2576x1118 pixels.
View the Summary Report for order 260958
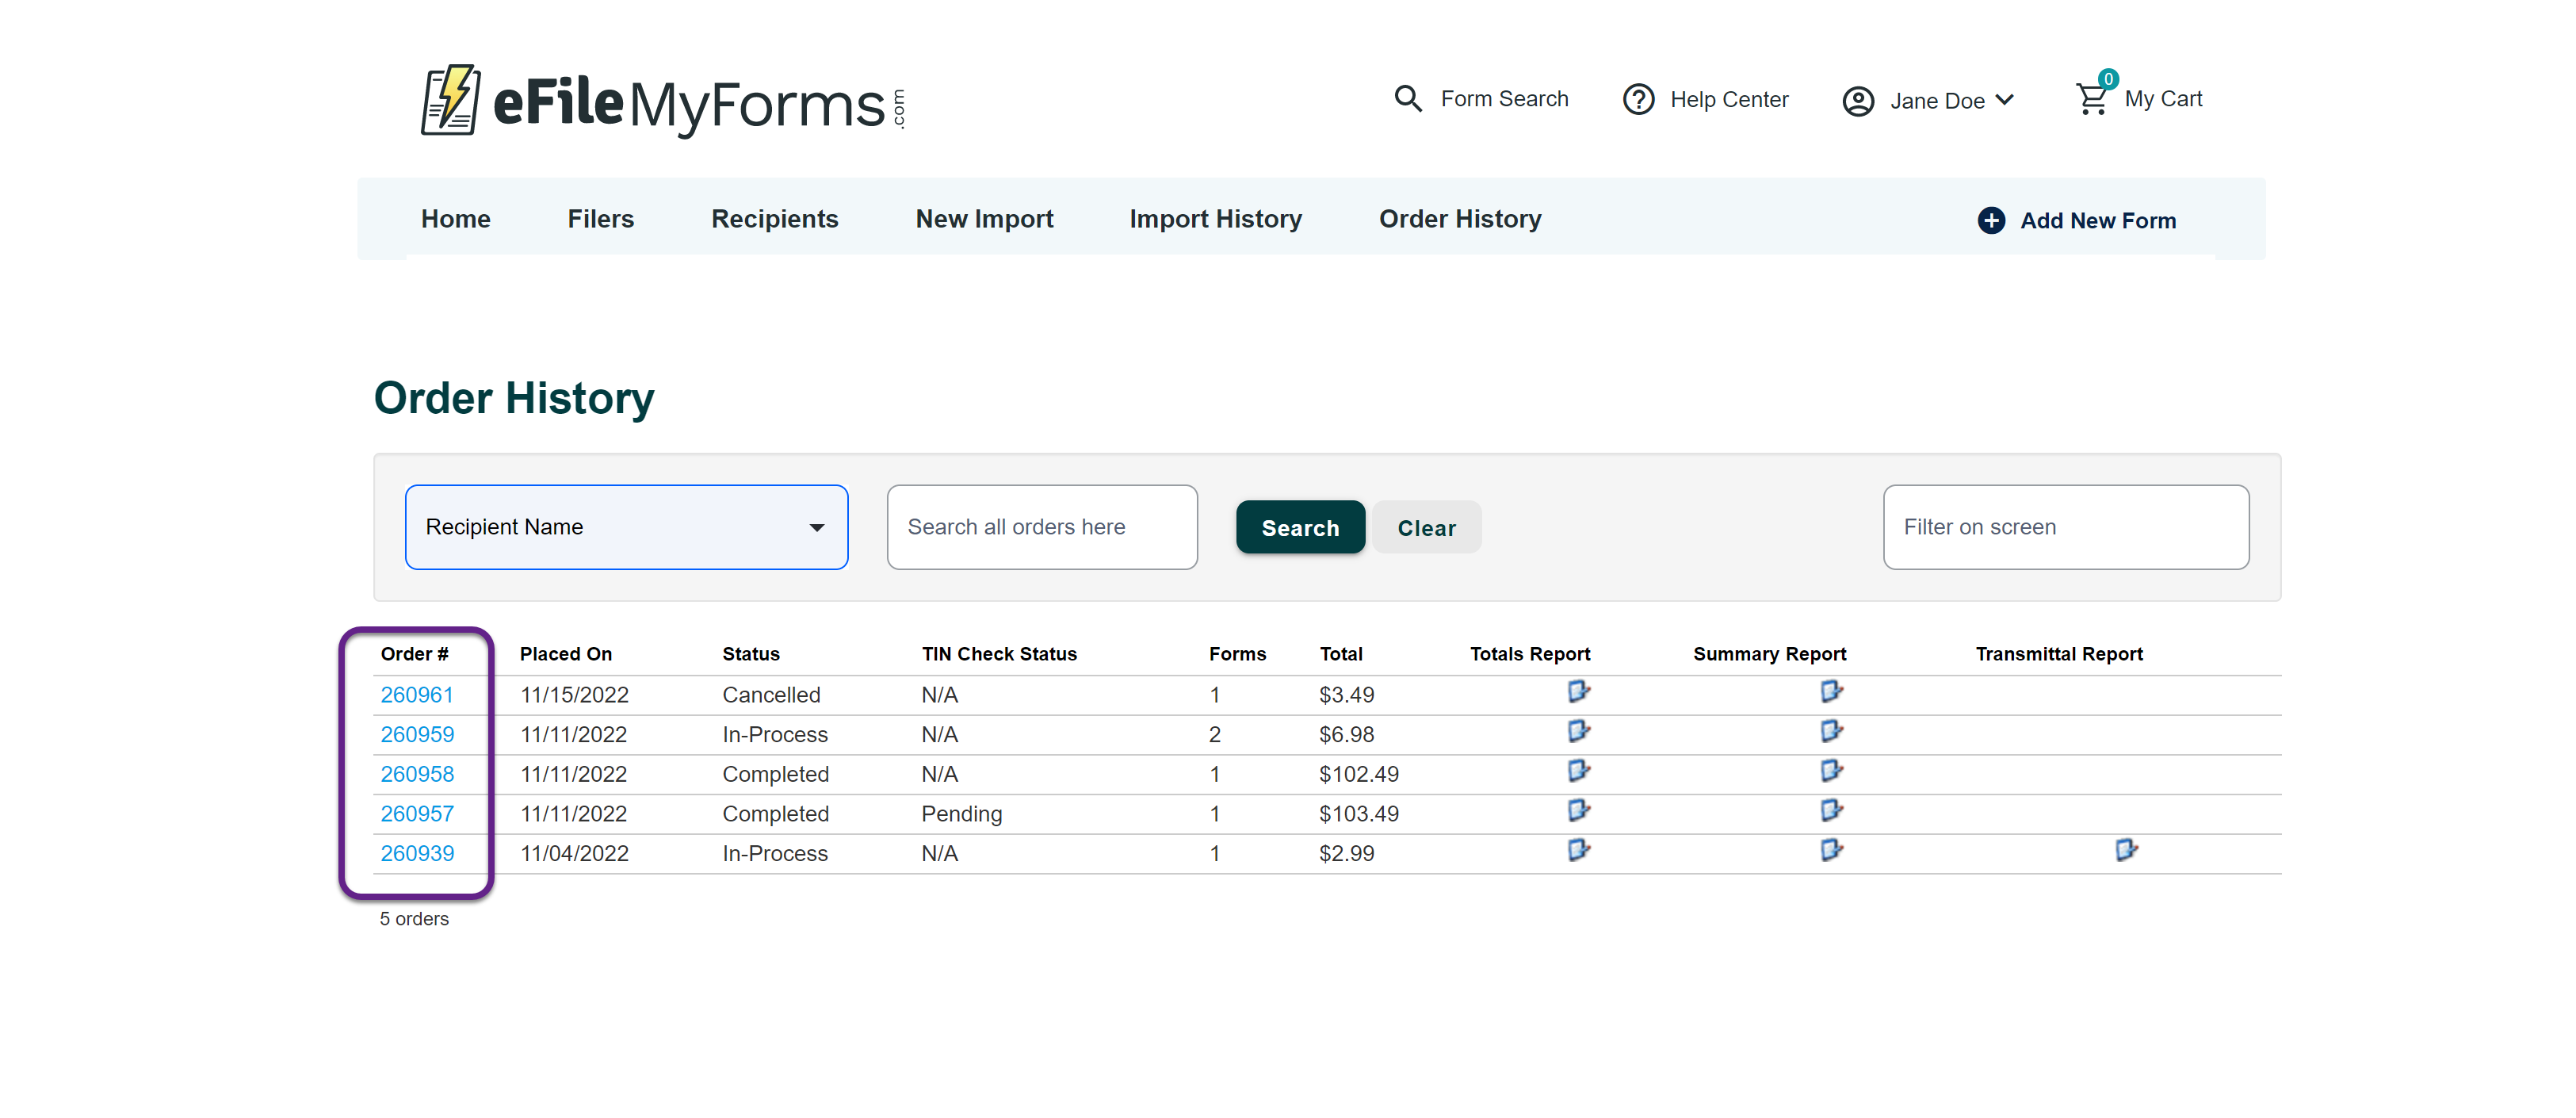click(1829, 771)
